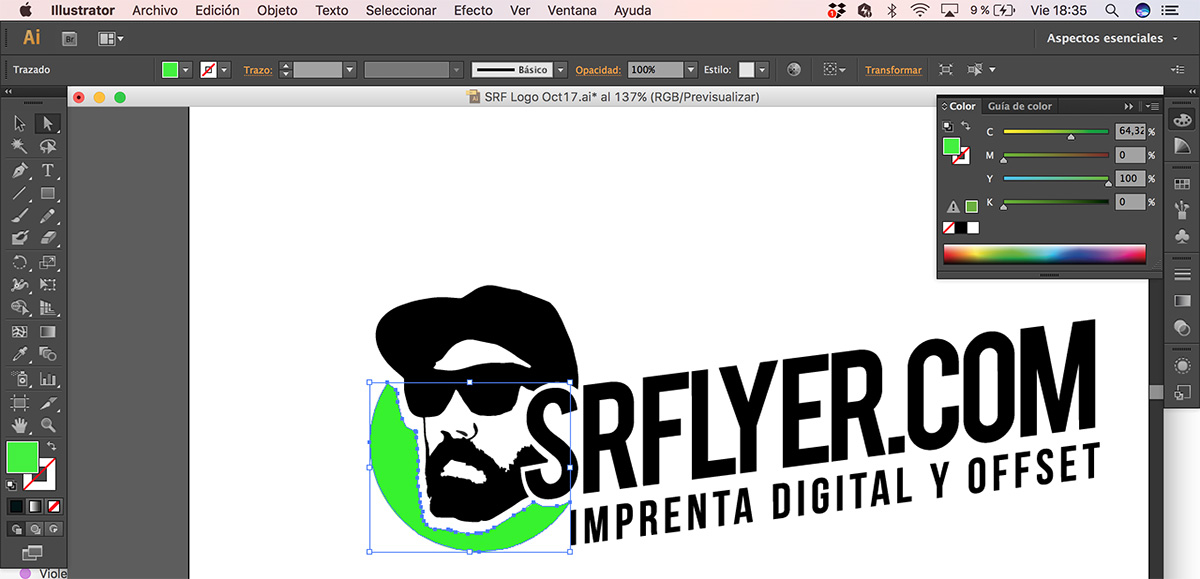Click the Trazo link label
1200x579 pixels.
[258, 70]
